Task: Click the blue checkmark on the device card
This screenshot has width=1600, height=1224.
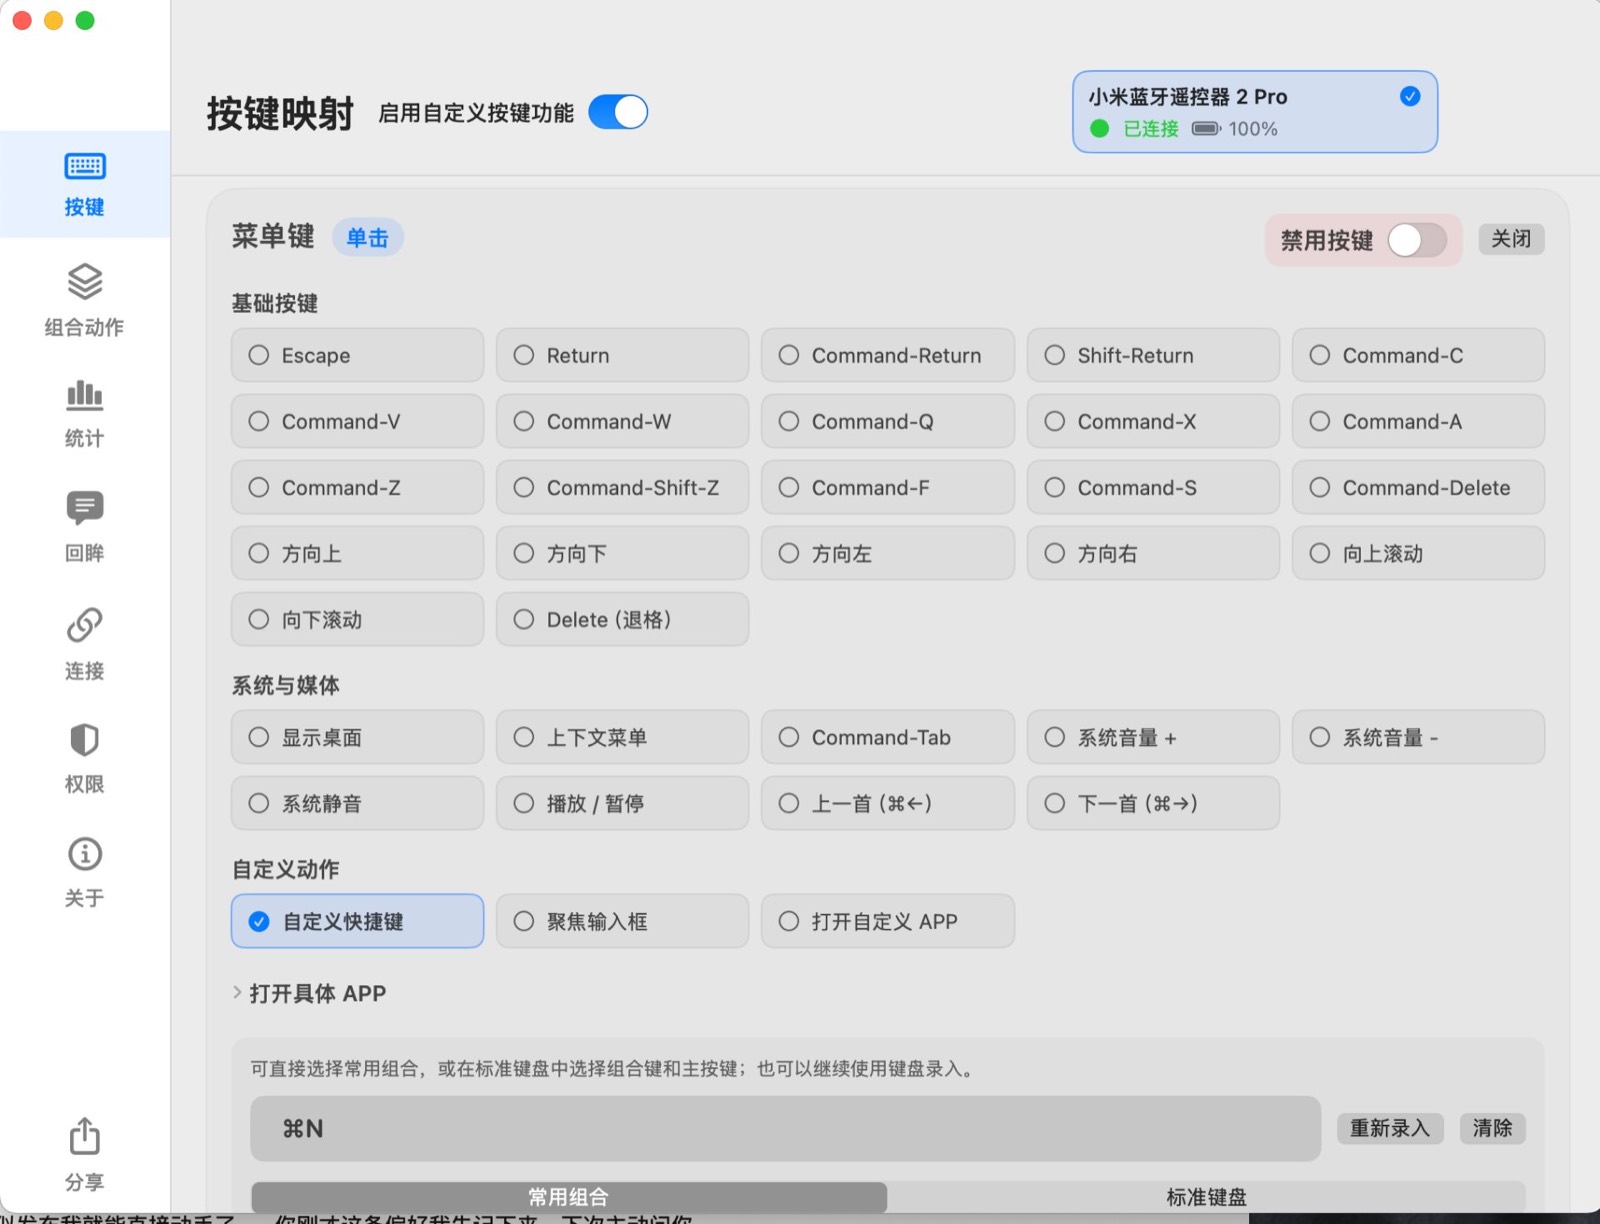Action: click(x=1410, y=96)
